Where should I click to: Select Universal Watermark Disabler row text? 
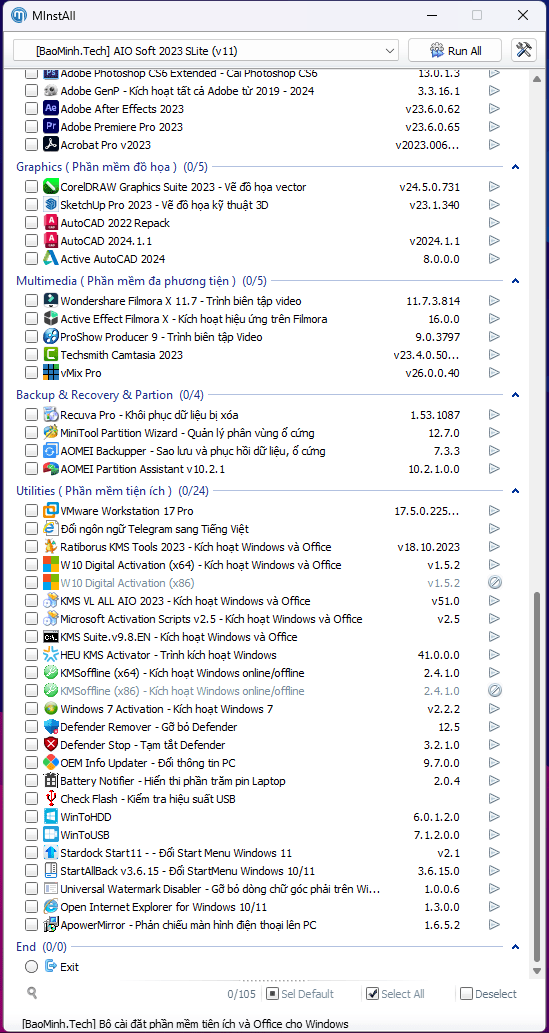pyautogui.click(x=220, y=889)
